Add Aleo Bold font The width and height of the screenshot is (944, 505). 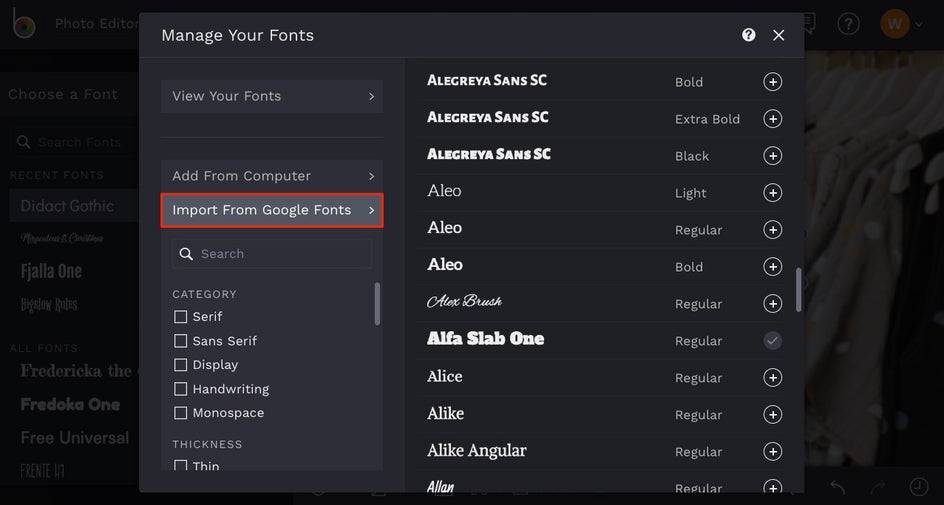[x=772, y=267]
